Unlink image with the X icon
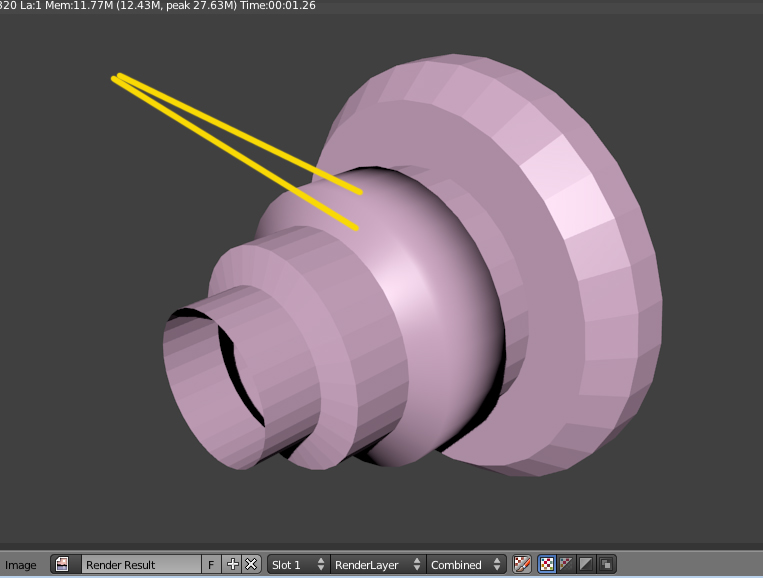763x578 pixels. tap(252, 564)
